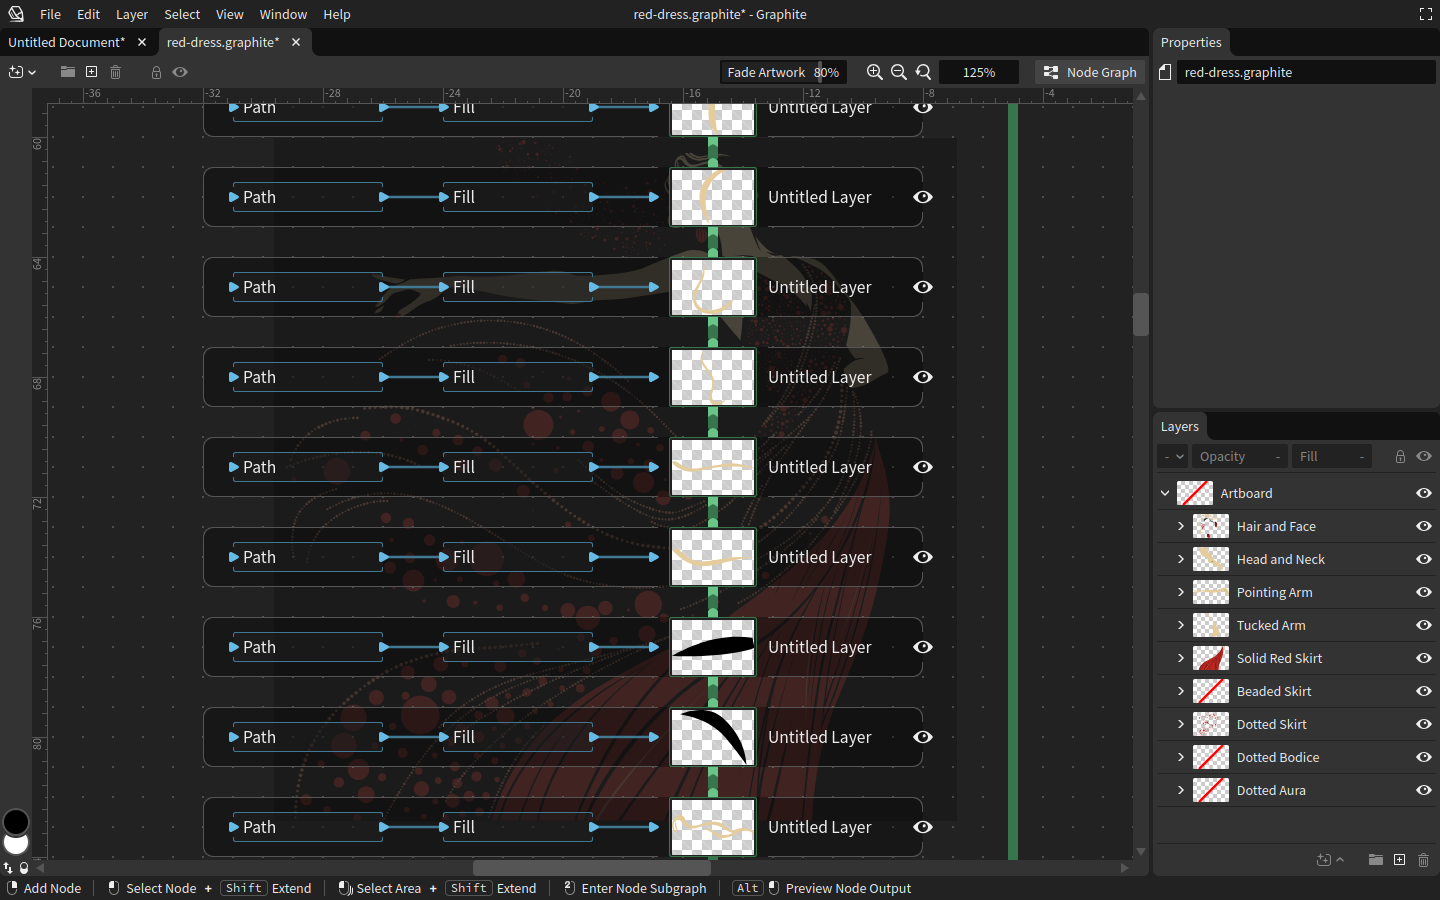The height and width of the screenshot is (900, 1440).
Task: Hide the Tucked Arm layer
Action: coord(1424,625)
